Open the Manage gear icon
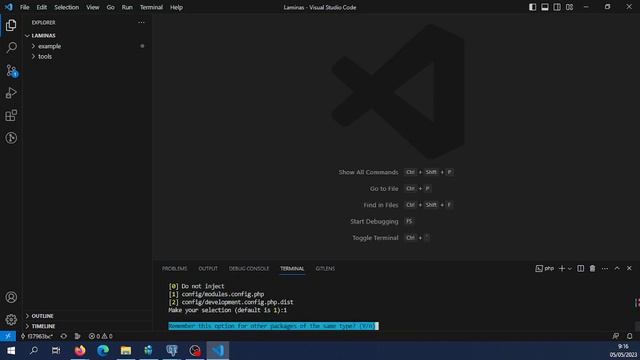Viewport: 640px width, 360px height. [x=11, y=319]
